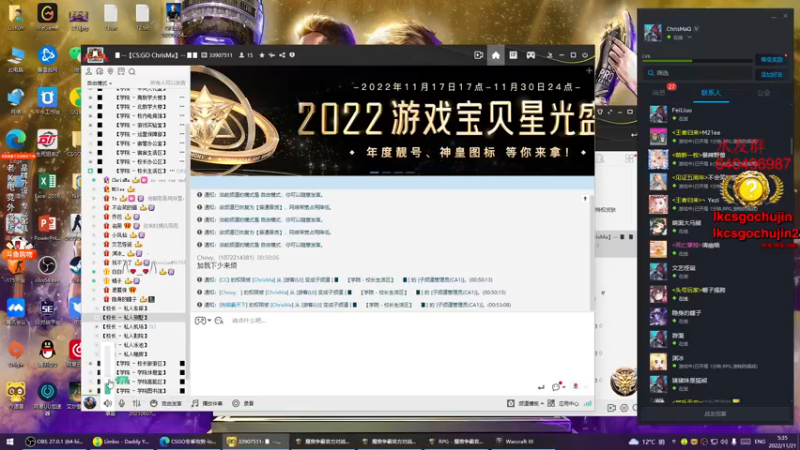Open OBS 27.0.1 from the taskbar
Screen dimensions: 800x450
55,441
